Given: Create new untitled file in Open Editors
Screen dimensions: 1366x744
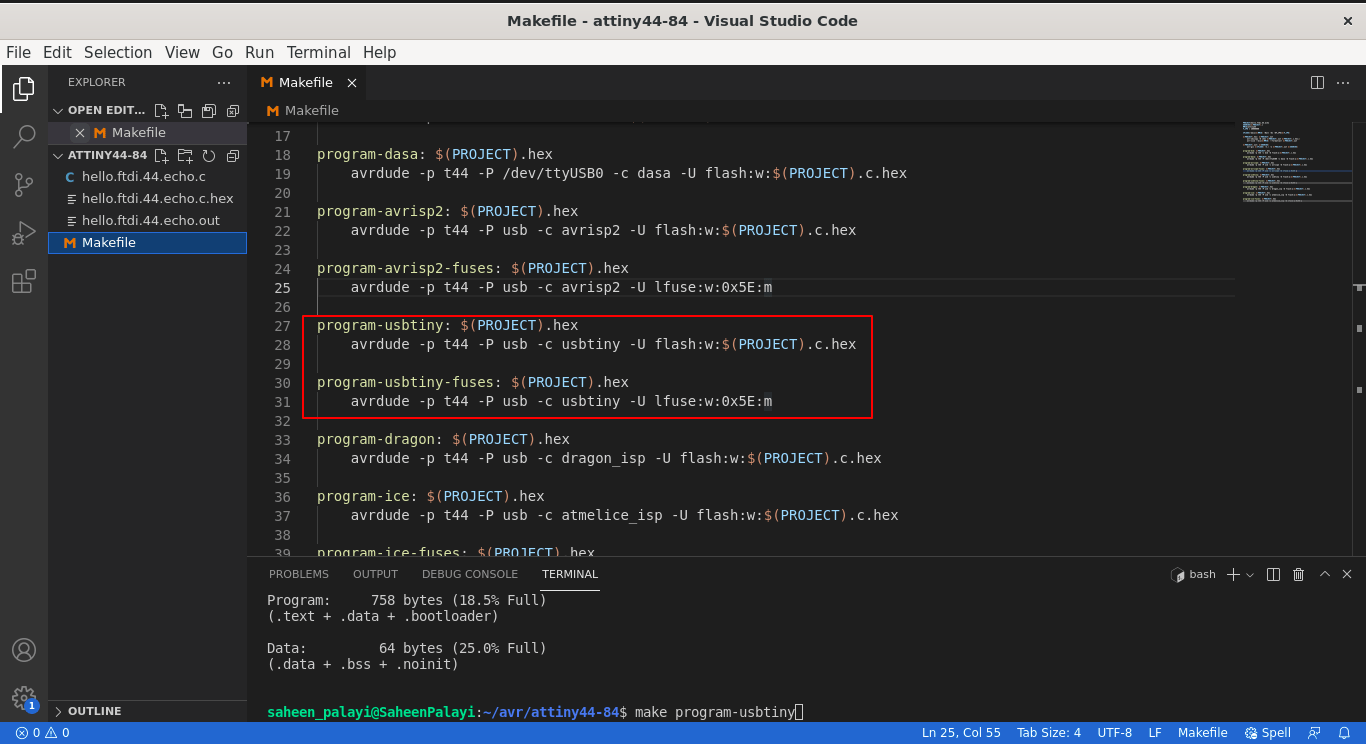Looking at the screenshot, I should click(x=161, y=111).
